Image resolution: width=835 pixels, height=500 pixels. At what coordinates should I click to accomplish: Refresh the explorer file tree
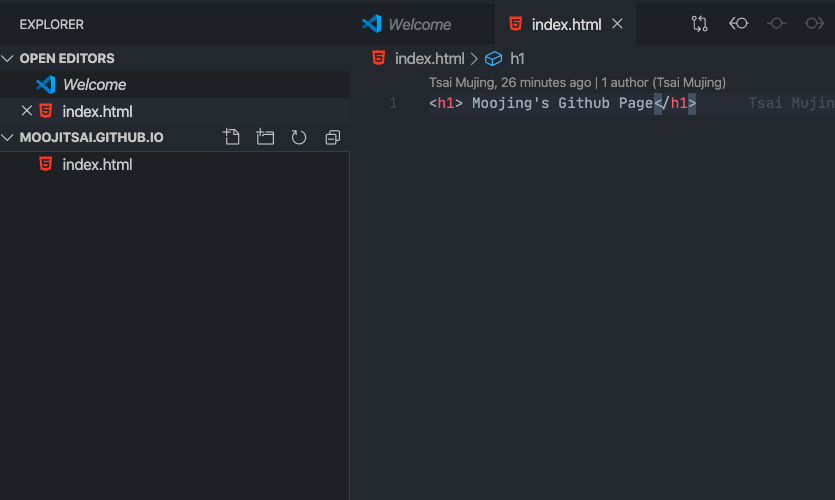tap(299, 137)
